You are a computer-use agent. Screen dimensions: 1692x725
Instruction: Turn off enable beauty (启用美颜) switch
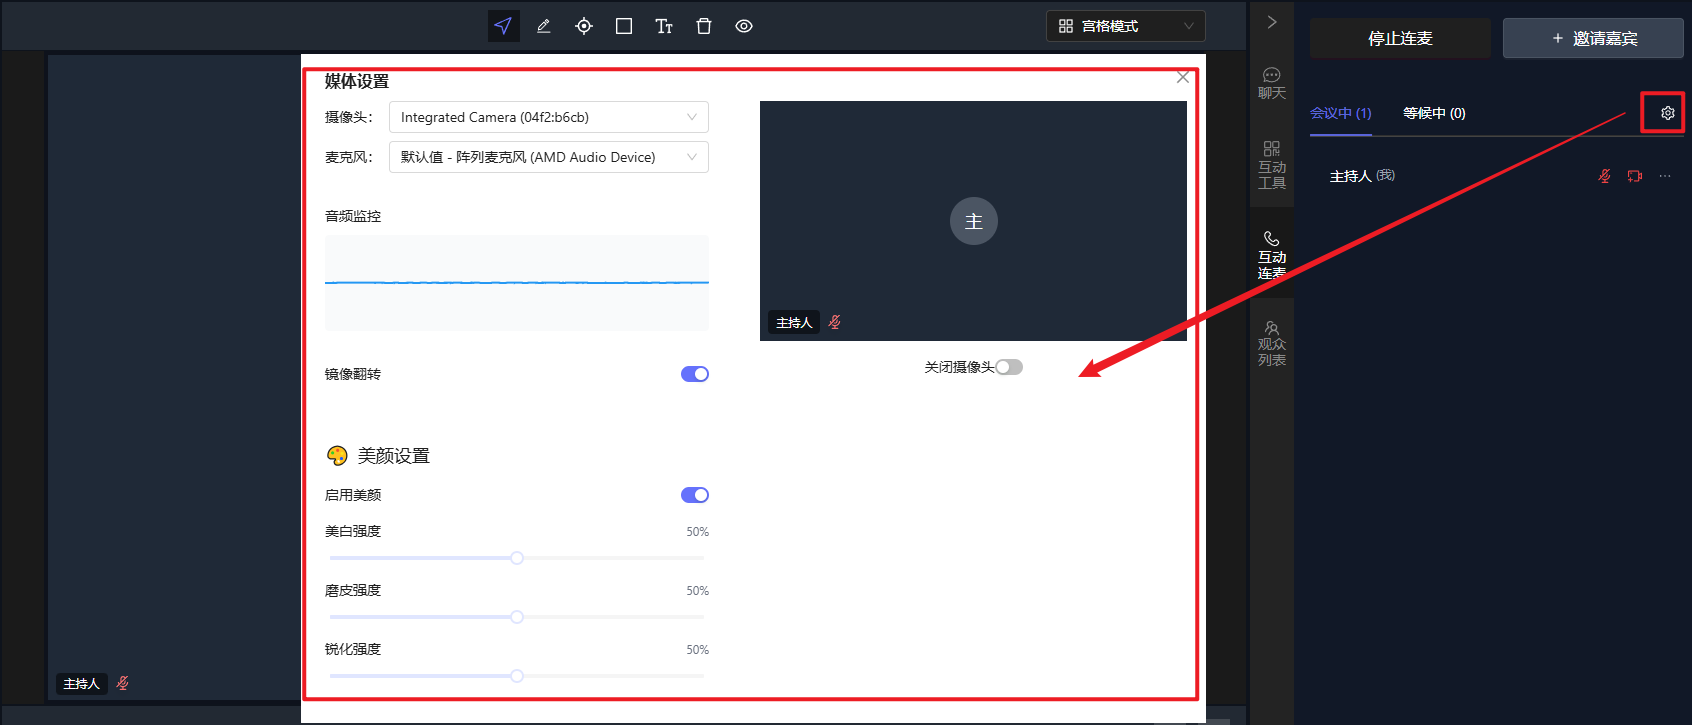coord(695,495)
